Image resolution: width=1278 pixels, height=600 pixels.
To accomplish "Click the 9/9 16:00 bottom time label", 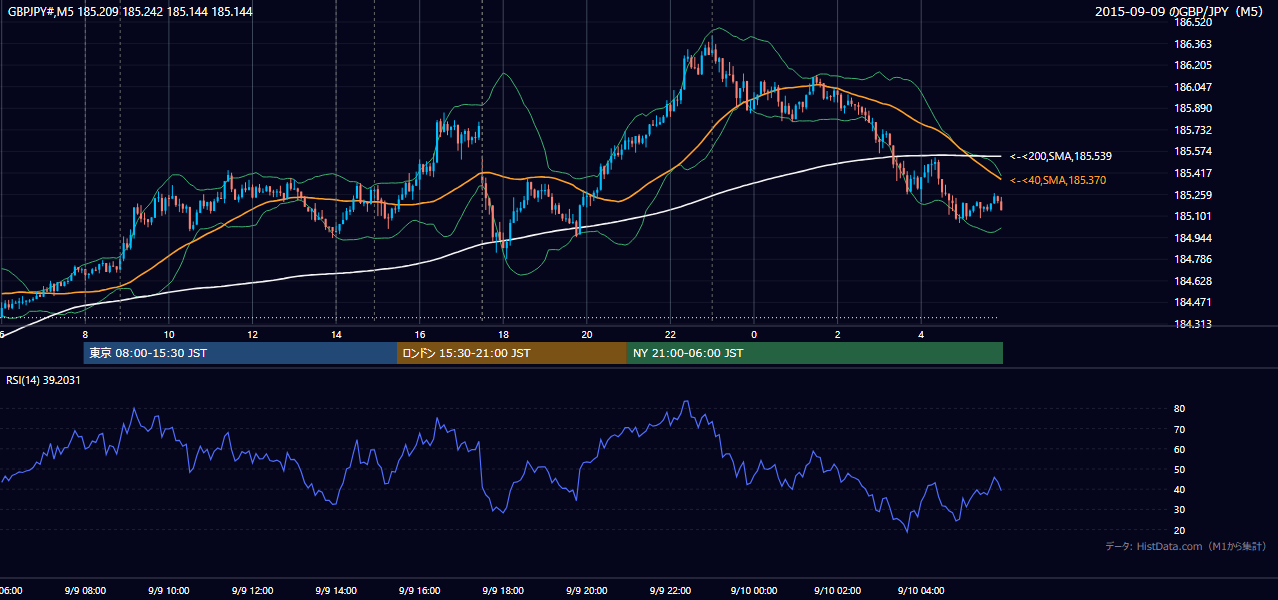I will tap(419, 590).
